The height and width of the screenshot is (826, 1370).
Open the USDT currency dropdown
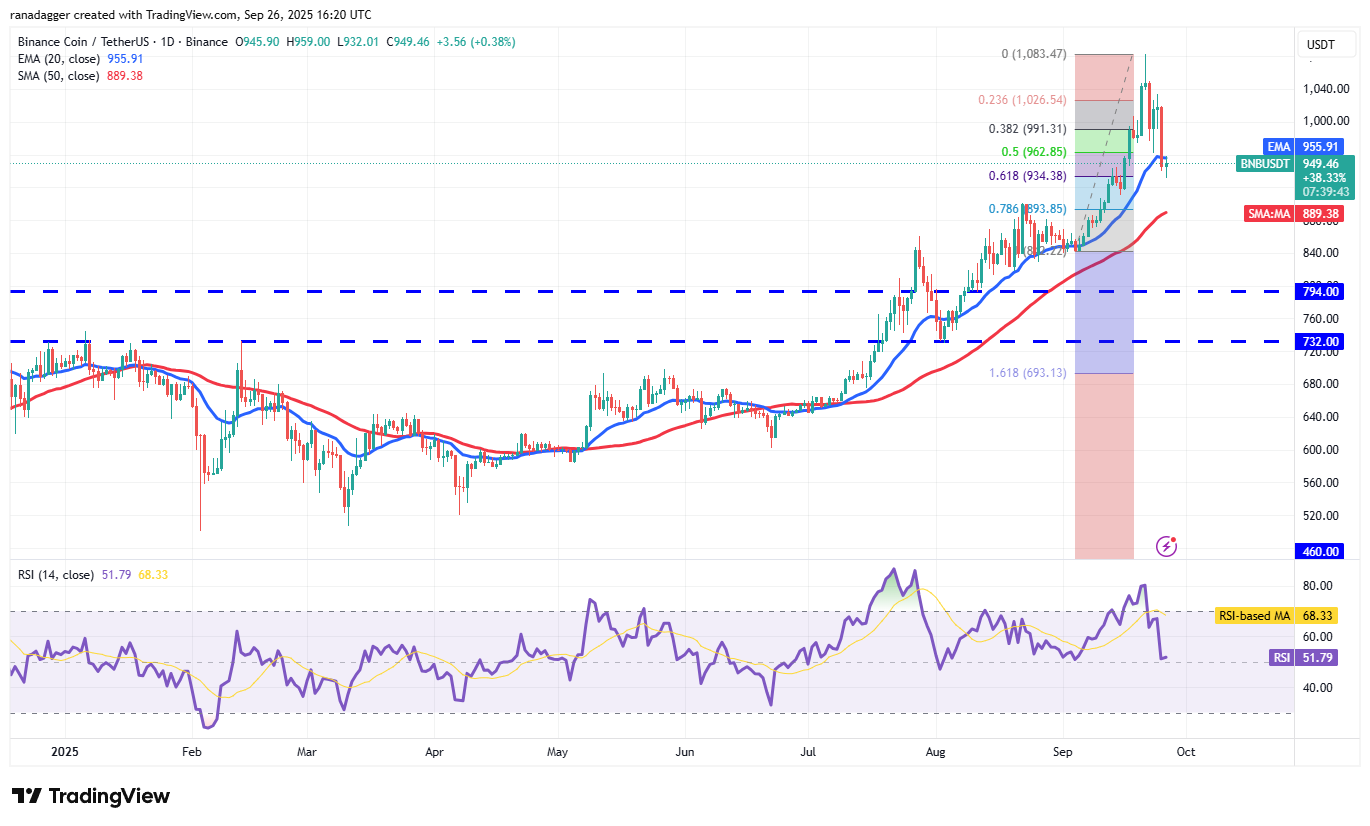(x=1322, y=45)
